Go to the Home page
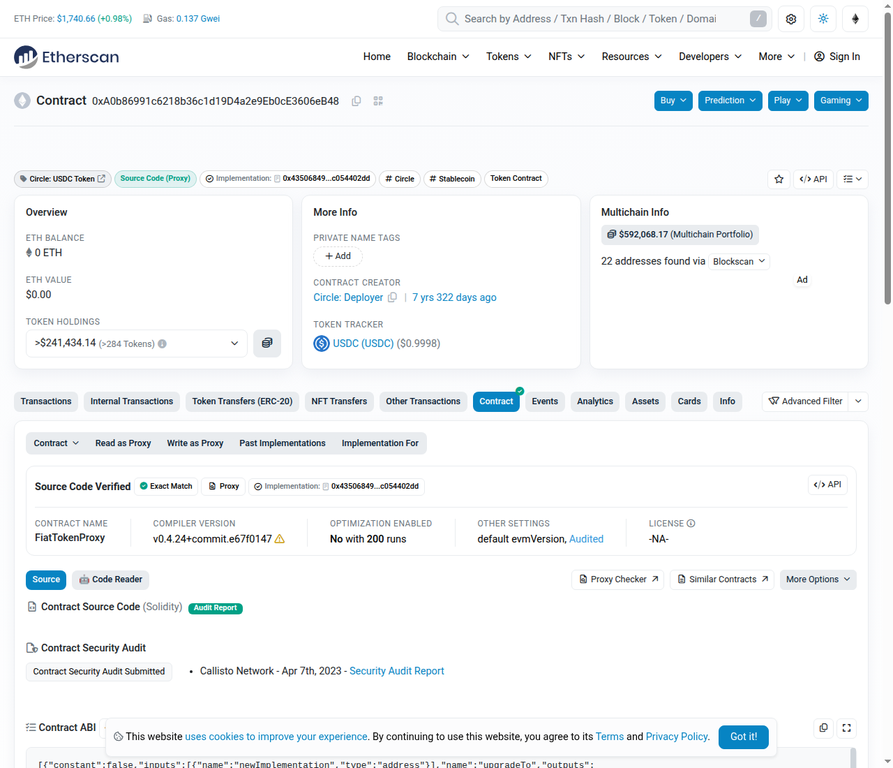The width and height of the screenshot is (893, 768). pyautogui.click(x=377, y=57)
